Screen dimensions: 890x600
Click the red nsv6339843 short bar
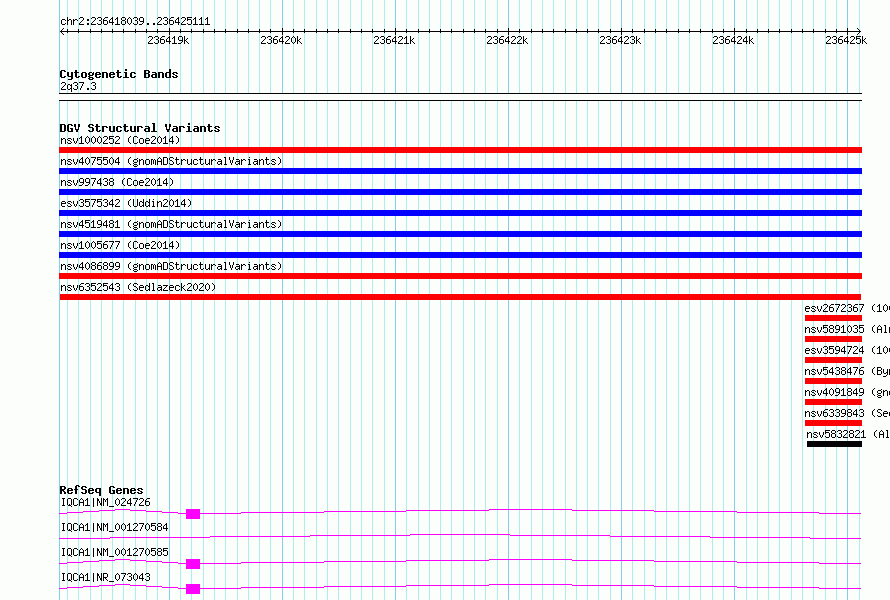[x=833, y=423]
